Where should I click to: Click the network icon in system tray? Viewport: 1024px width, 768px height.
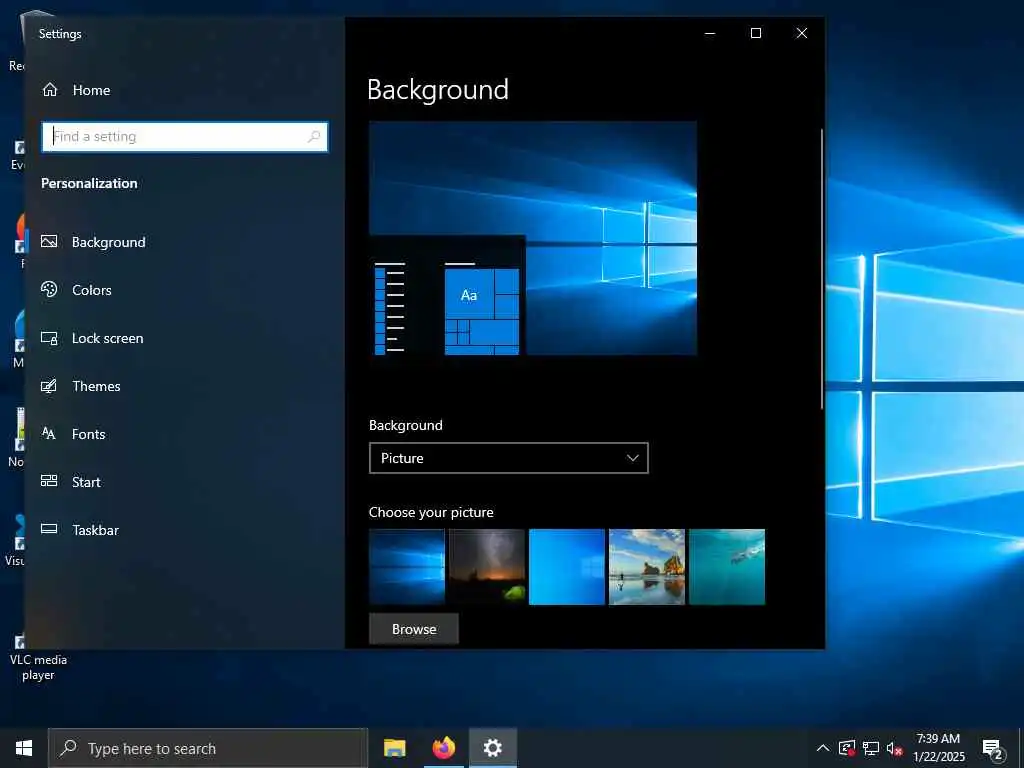[871, 748]
